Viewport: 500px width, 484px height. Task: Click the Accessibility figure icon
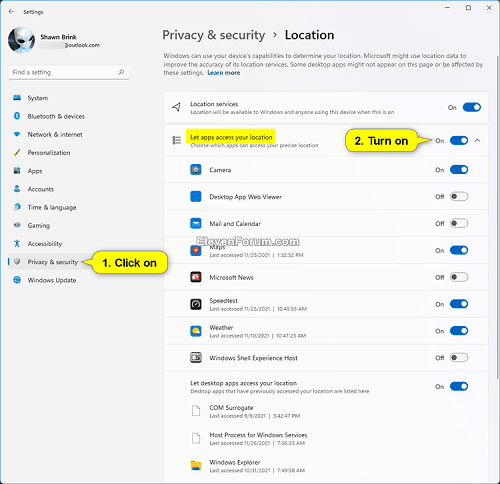tap(17, 243)
